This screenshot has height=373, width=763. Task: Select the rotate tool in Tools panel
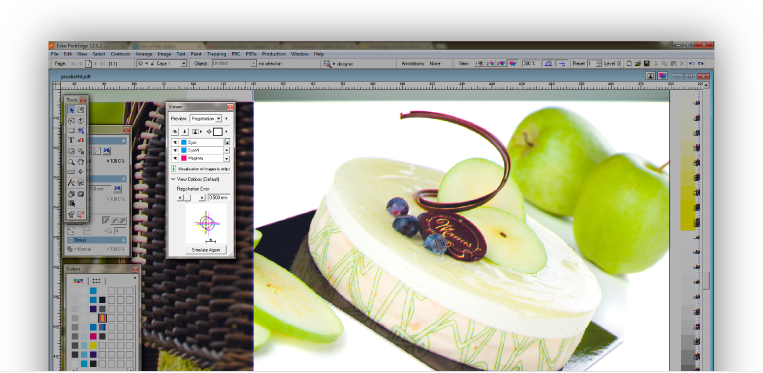(71, 121)
